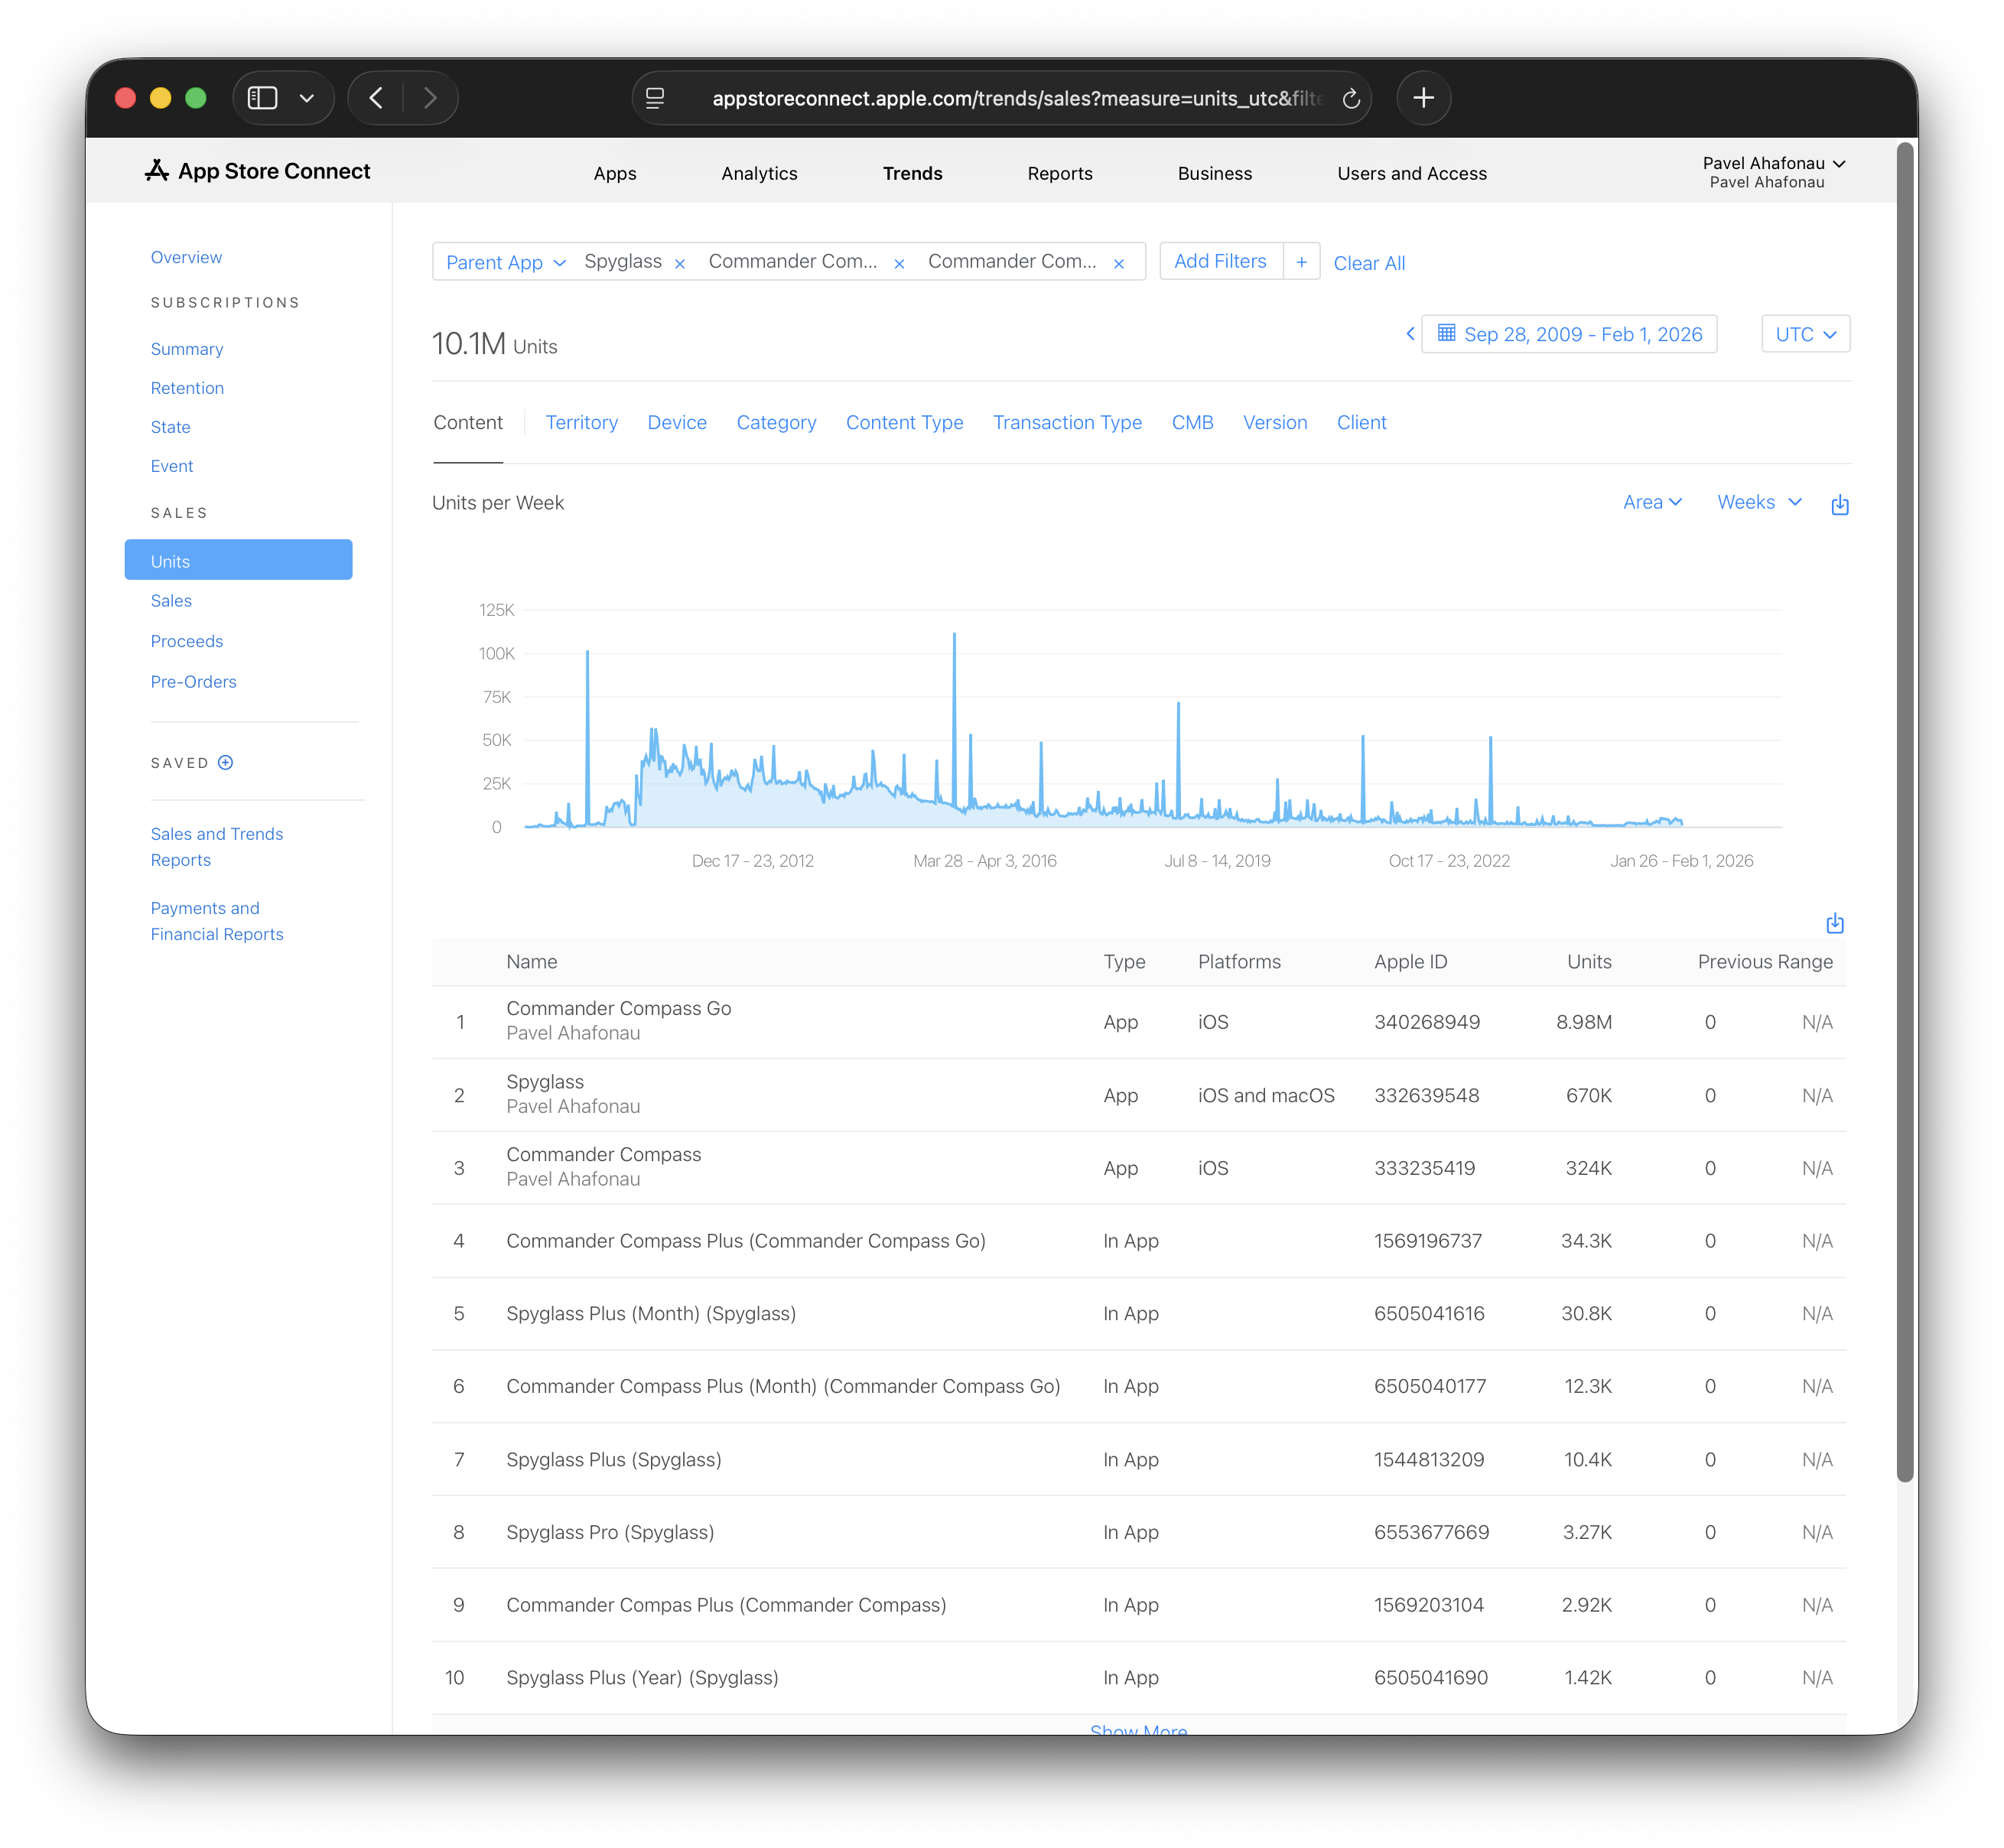Download the chart data using export icon
Screen dimensions: 2004x1848
click(x=1839, y=505)
